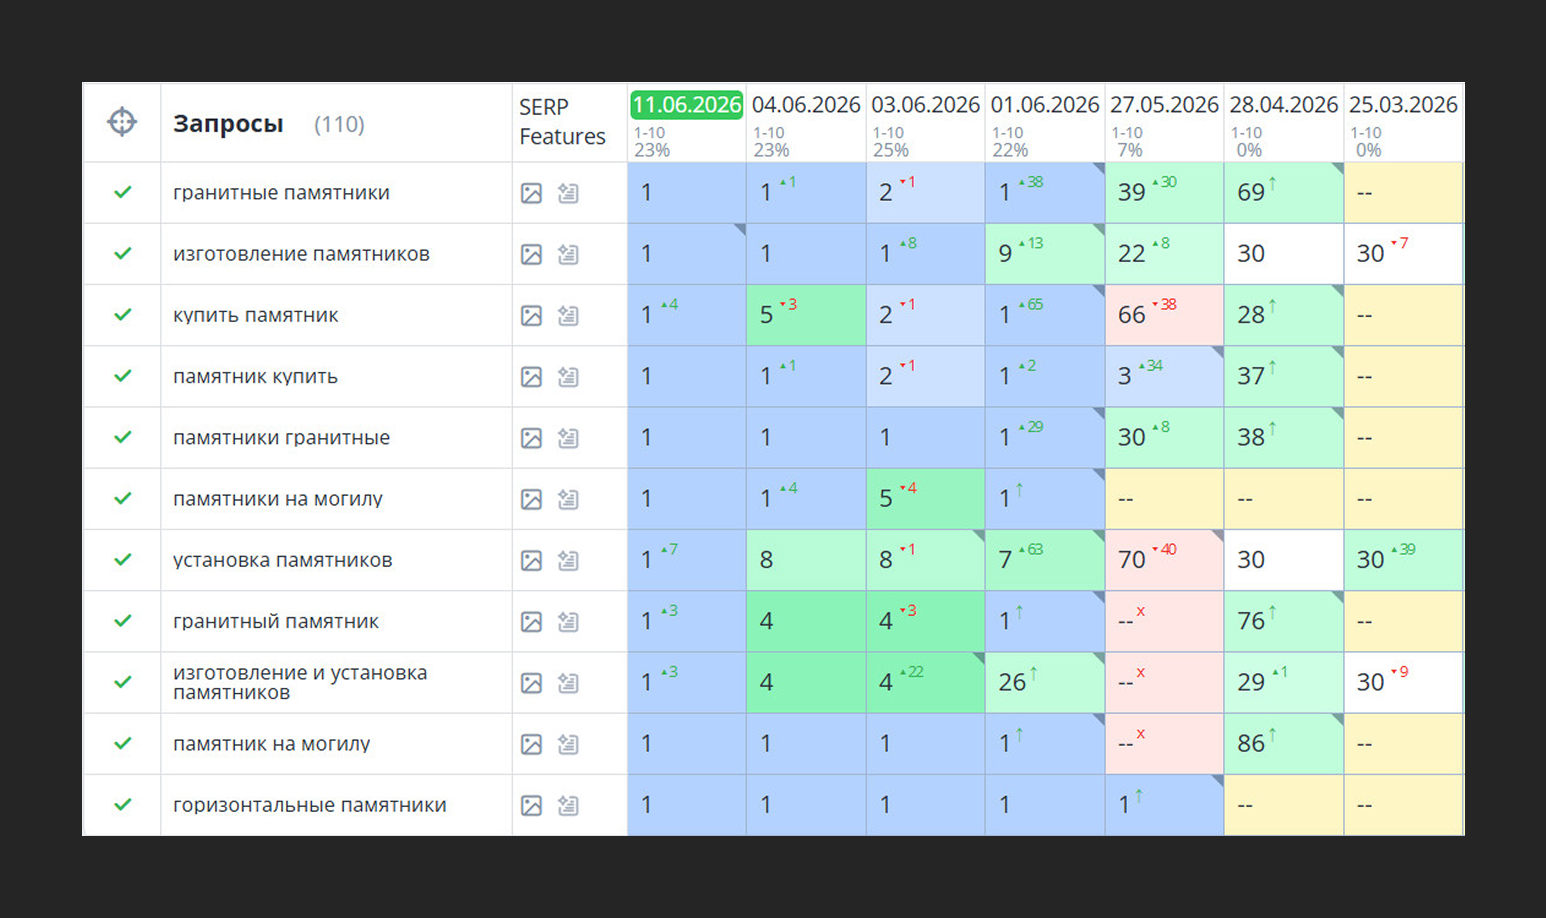
Task: Click the crosshair target icon in header
Action: pos(122,122)
